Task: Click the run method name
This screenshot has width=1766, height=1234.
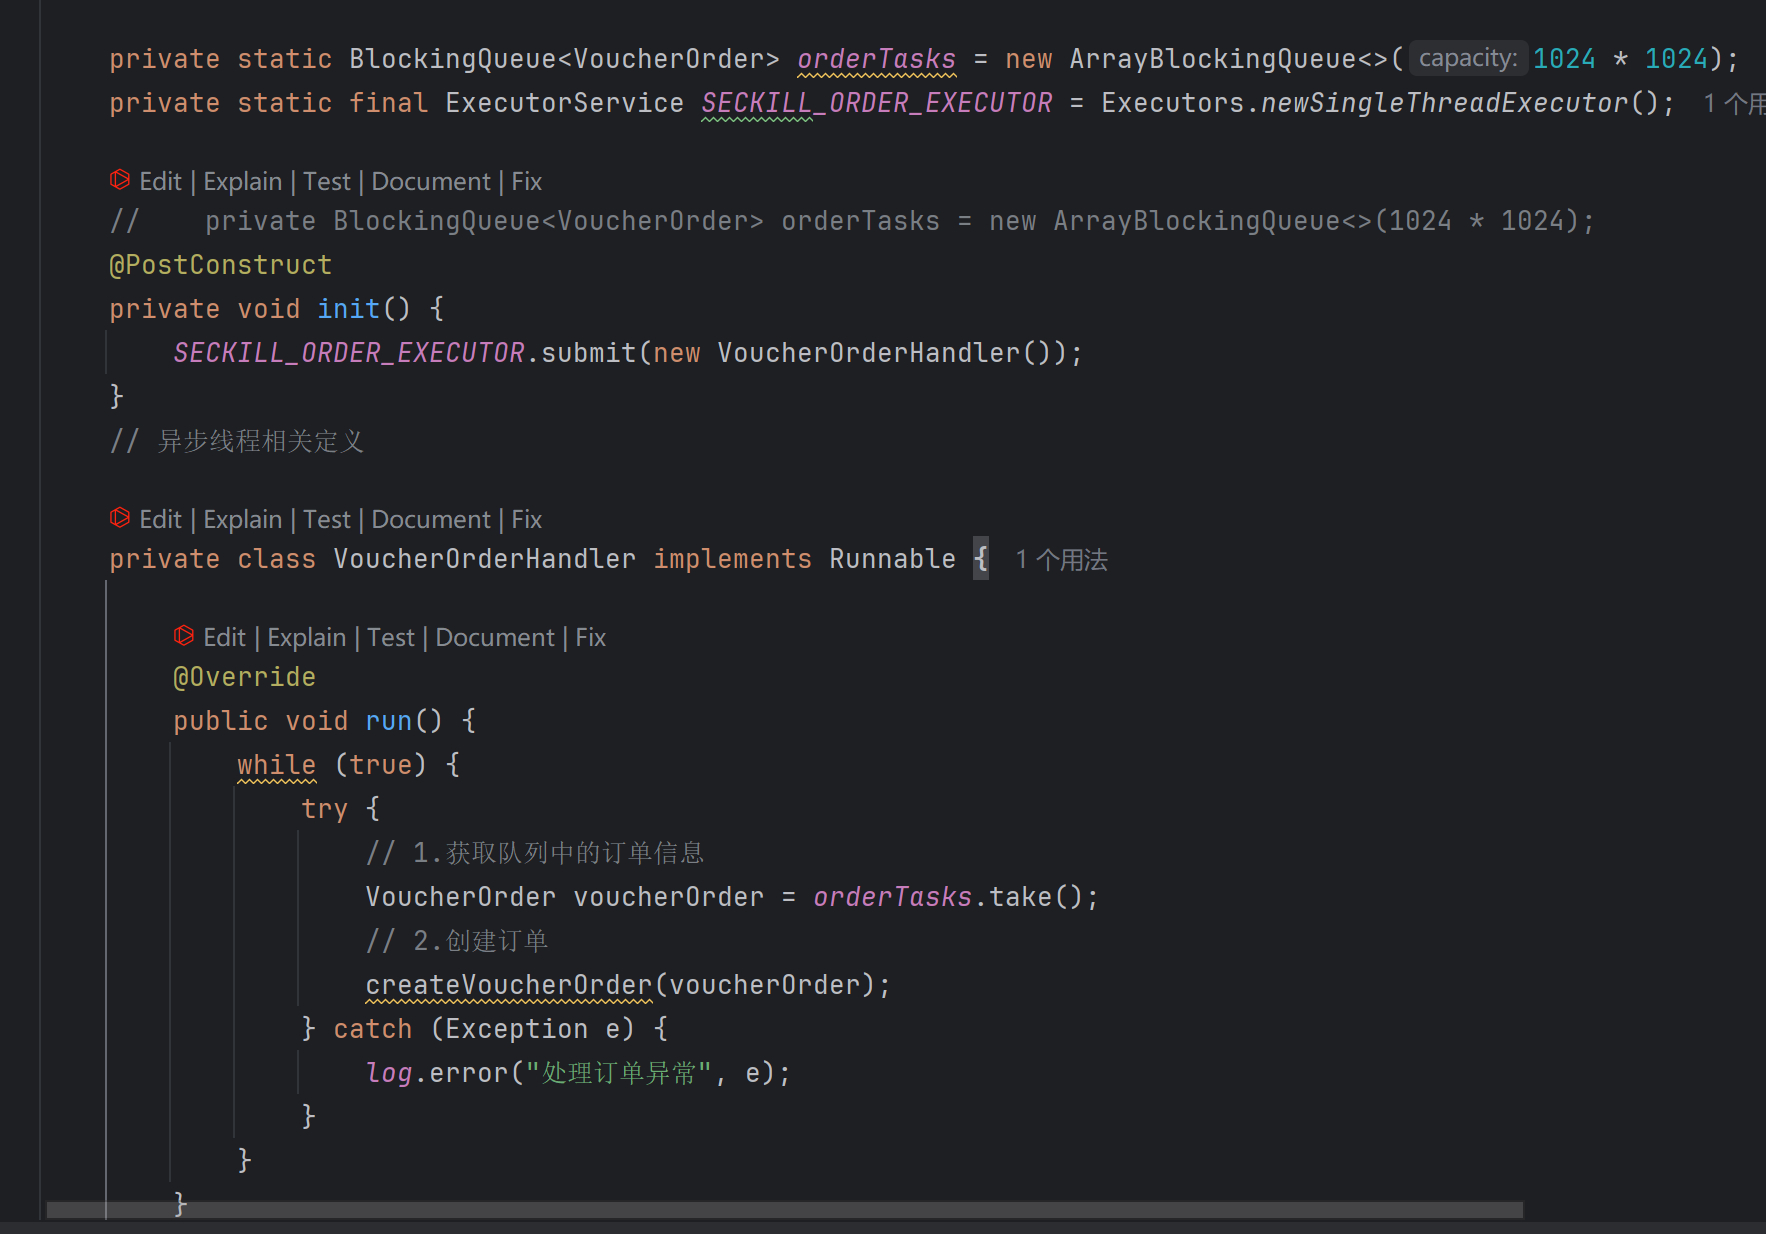Action: coord(389,721)
